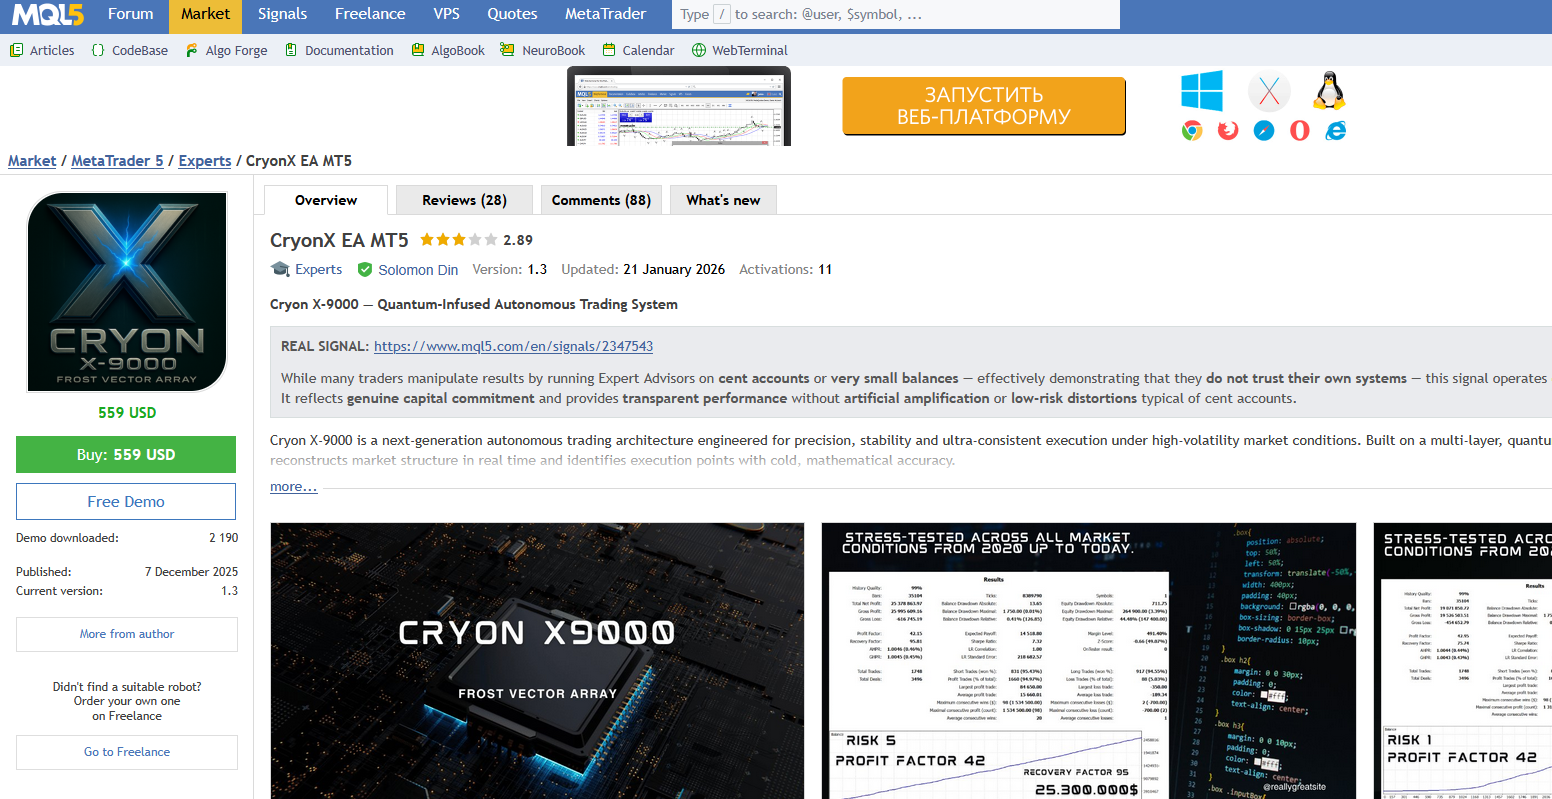
Task: Click the web terminal laptop banner image
Action: [679, 106]
